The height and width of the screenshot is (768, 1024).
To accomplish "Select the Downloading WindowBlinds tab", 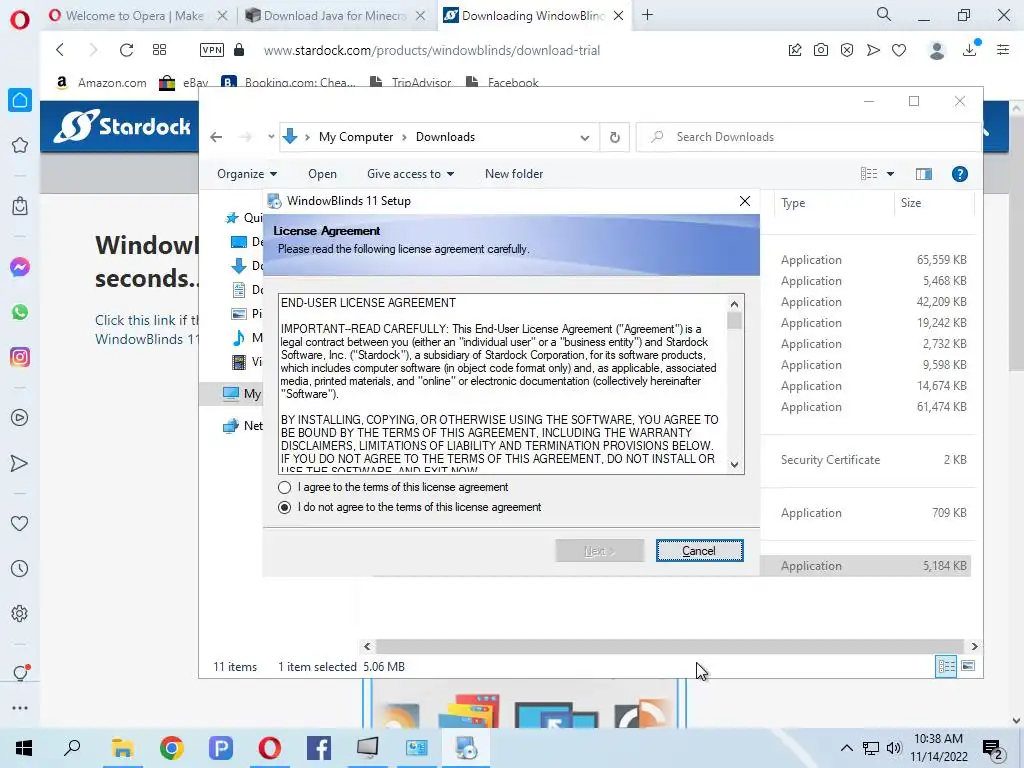I will (x=533, y=16).
